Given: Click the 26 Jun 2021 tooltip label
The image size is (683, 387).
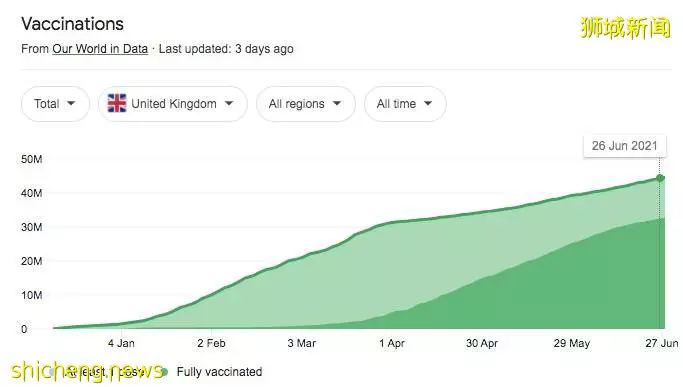Looking at the screenshot, I should click(x=625, y=146).
